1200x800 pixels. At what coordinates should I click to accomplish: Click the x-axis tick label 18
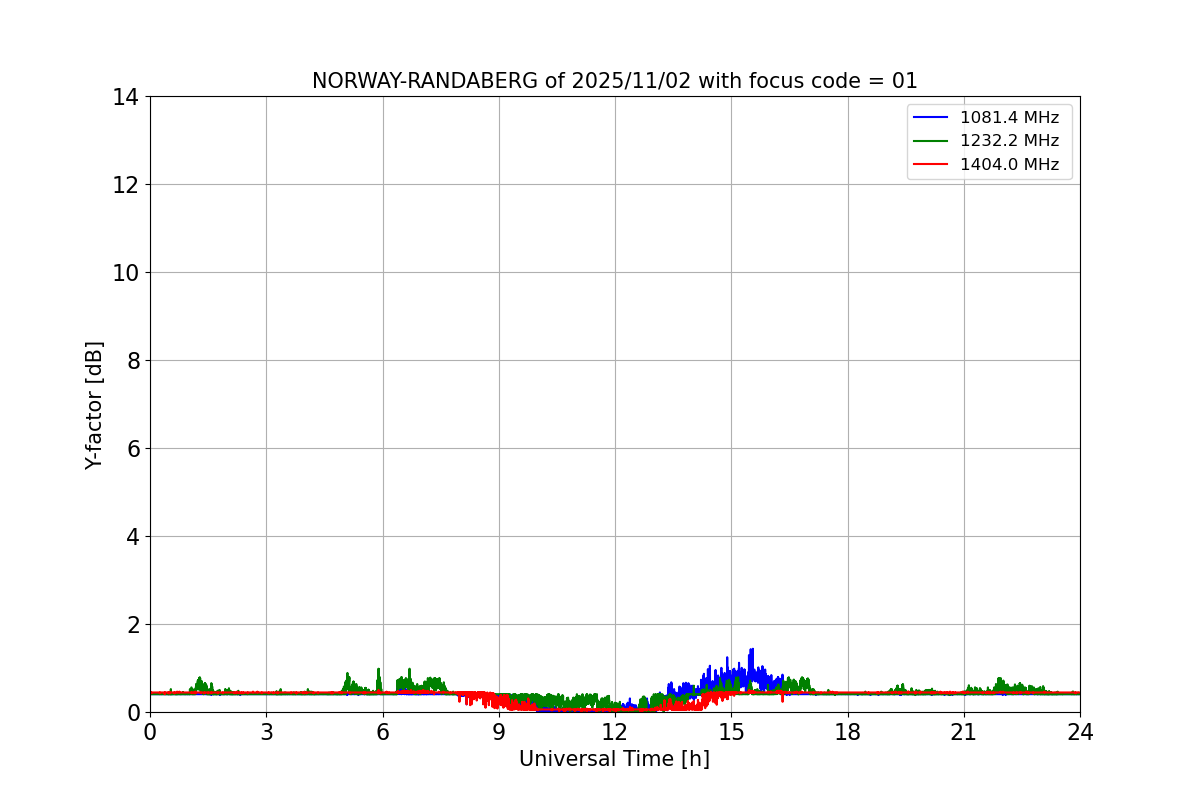pos(848,732)
